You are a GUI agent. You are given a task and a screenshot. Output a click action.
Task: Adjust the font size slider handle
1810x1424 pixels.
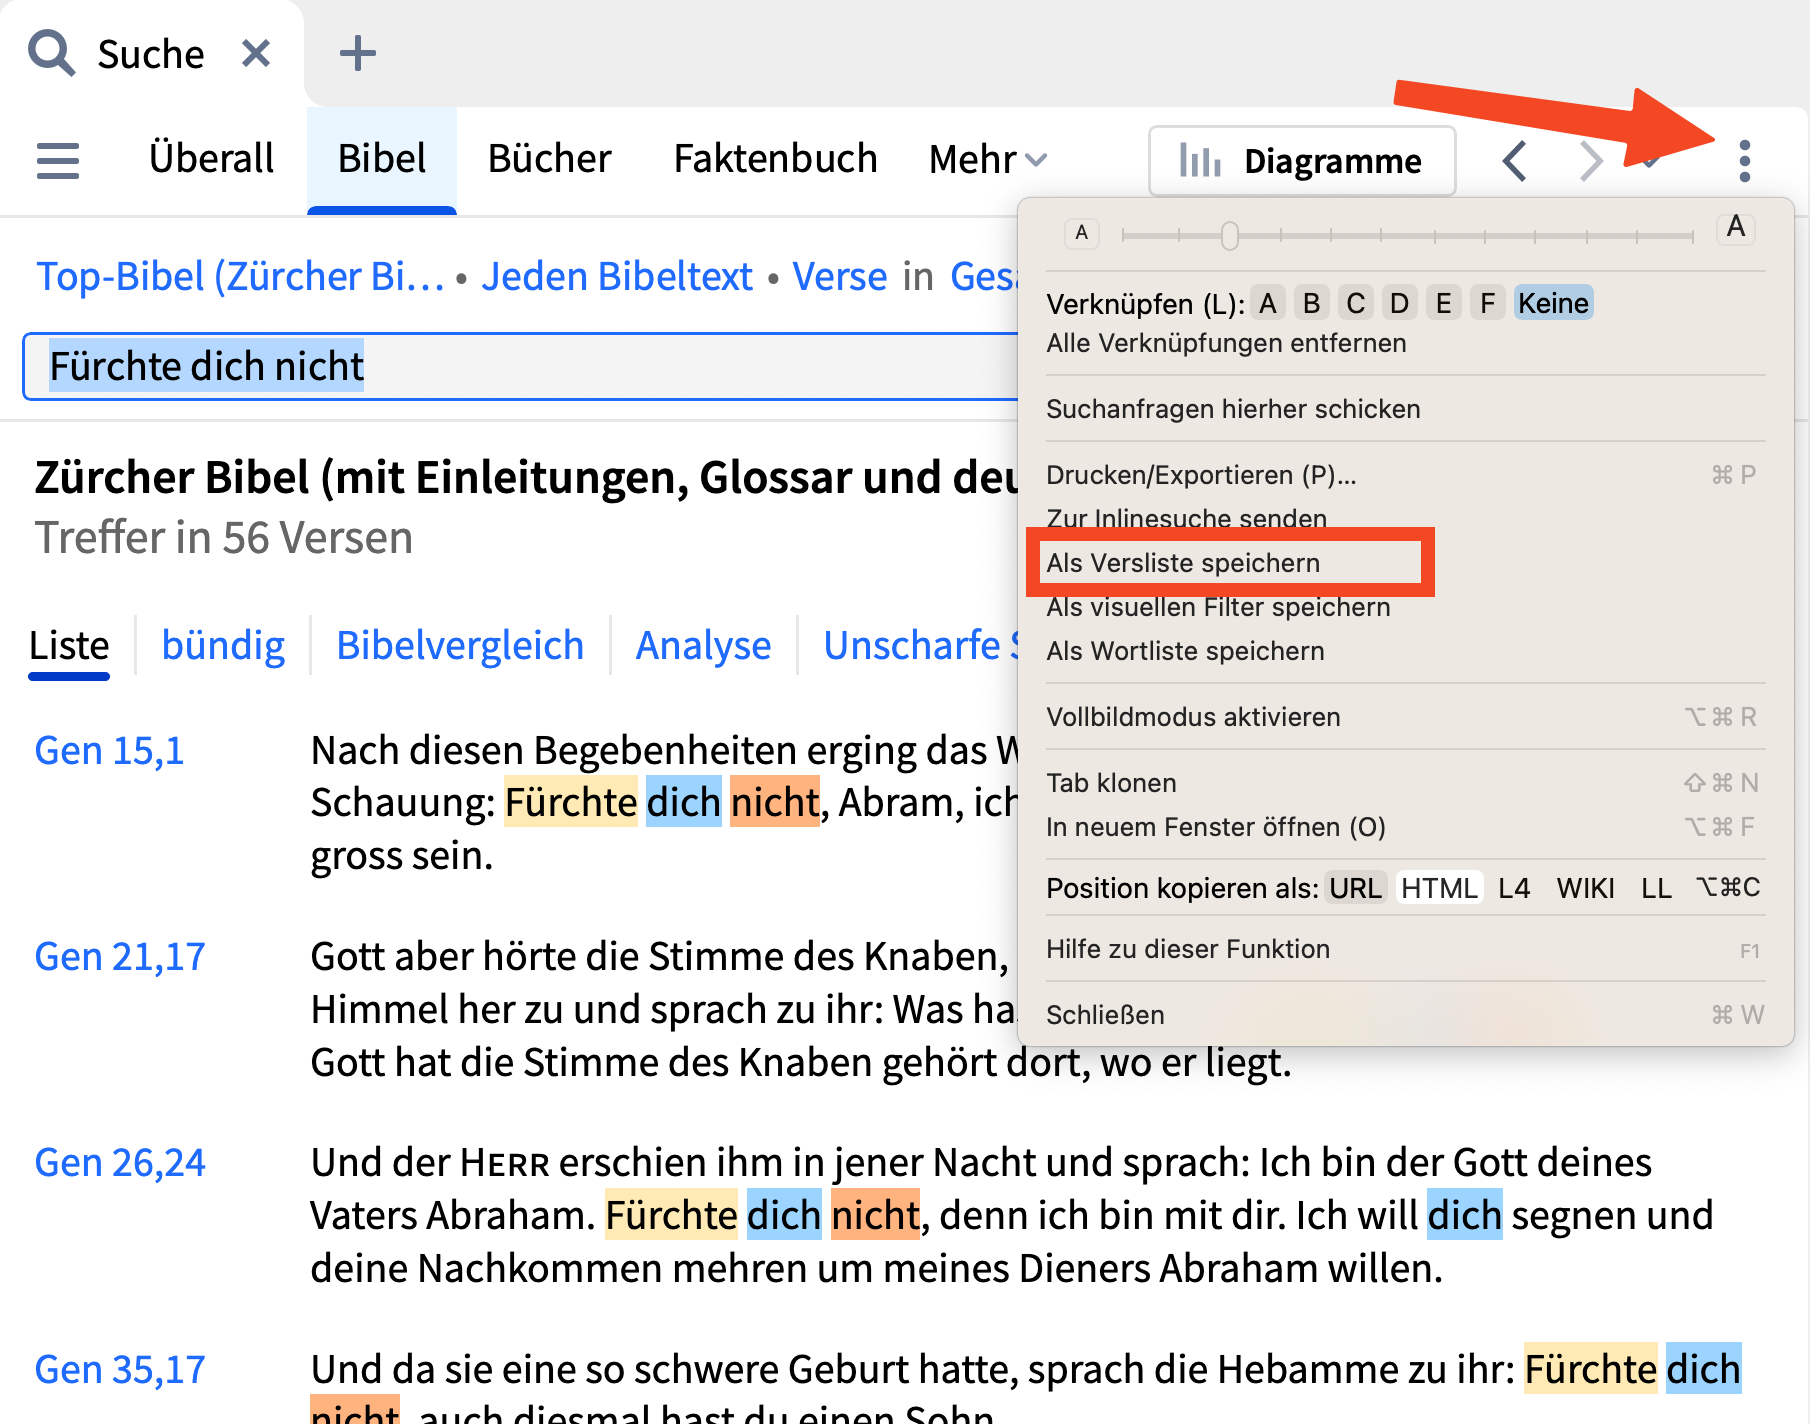(1229, 236)
